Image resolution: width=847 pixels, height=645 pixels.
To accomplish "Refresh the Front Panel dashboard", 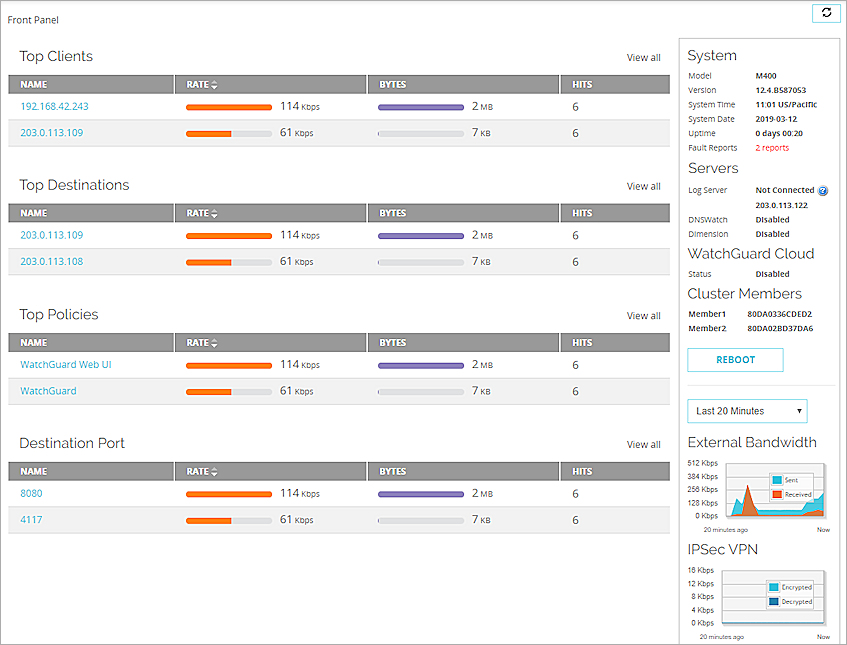I will [x=826, y=14].
